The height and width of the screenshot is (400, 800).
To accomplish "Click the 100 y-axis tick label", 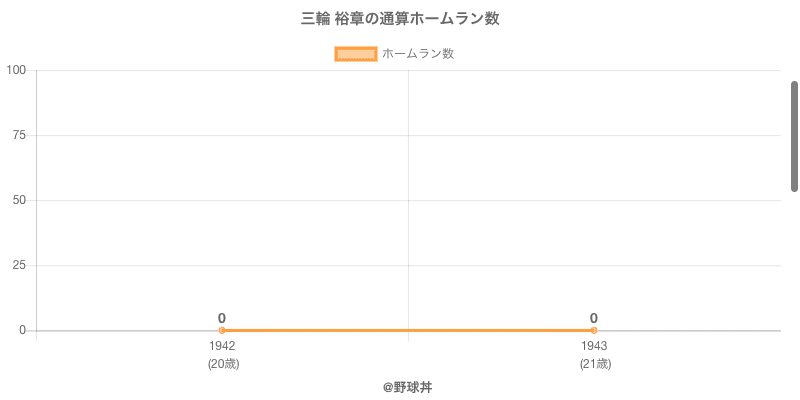I will click(16, 70).
